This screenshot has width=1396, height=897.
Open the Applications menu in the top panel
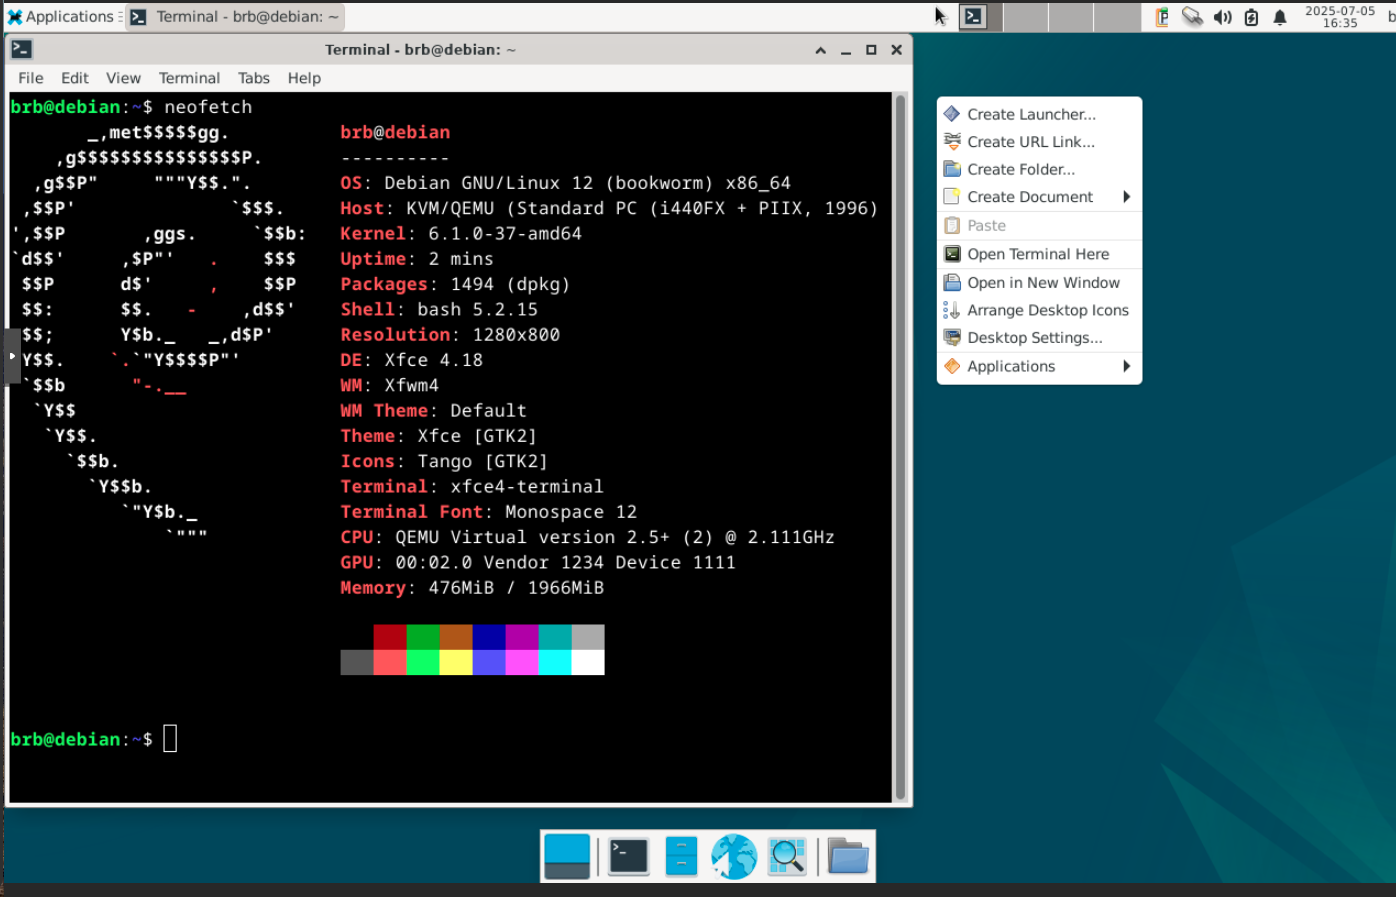[x=60, y=17]
